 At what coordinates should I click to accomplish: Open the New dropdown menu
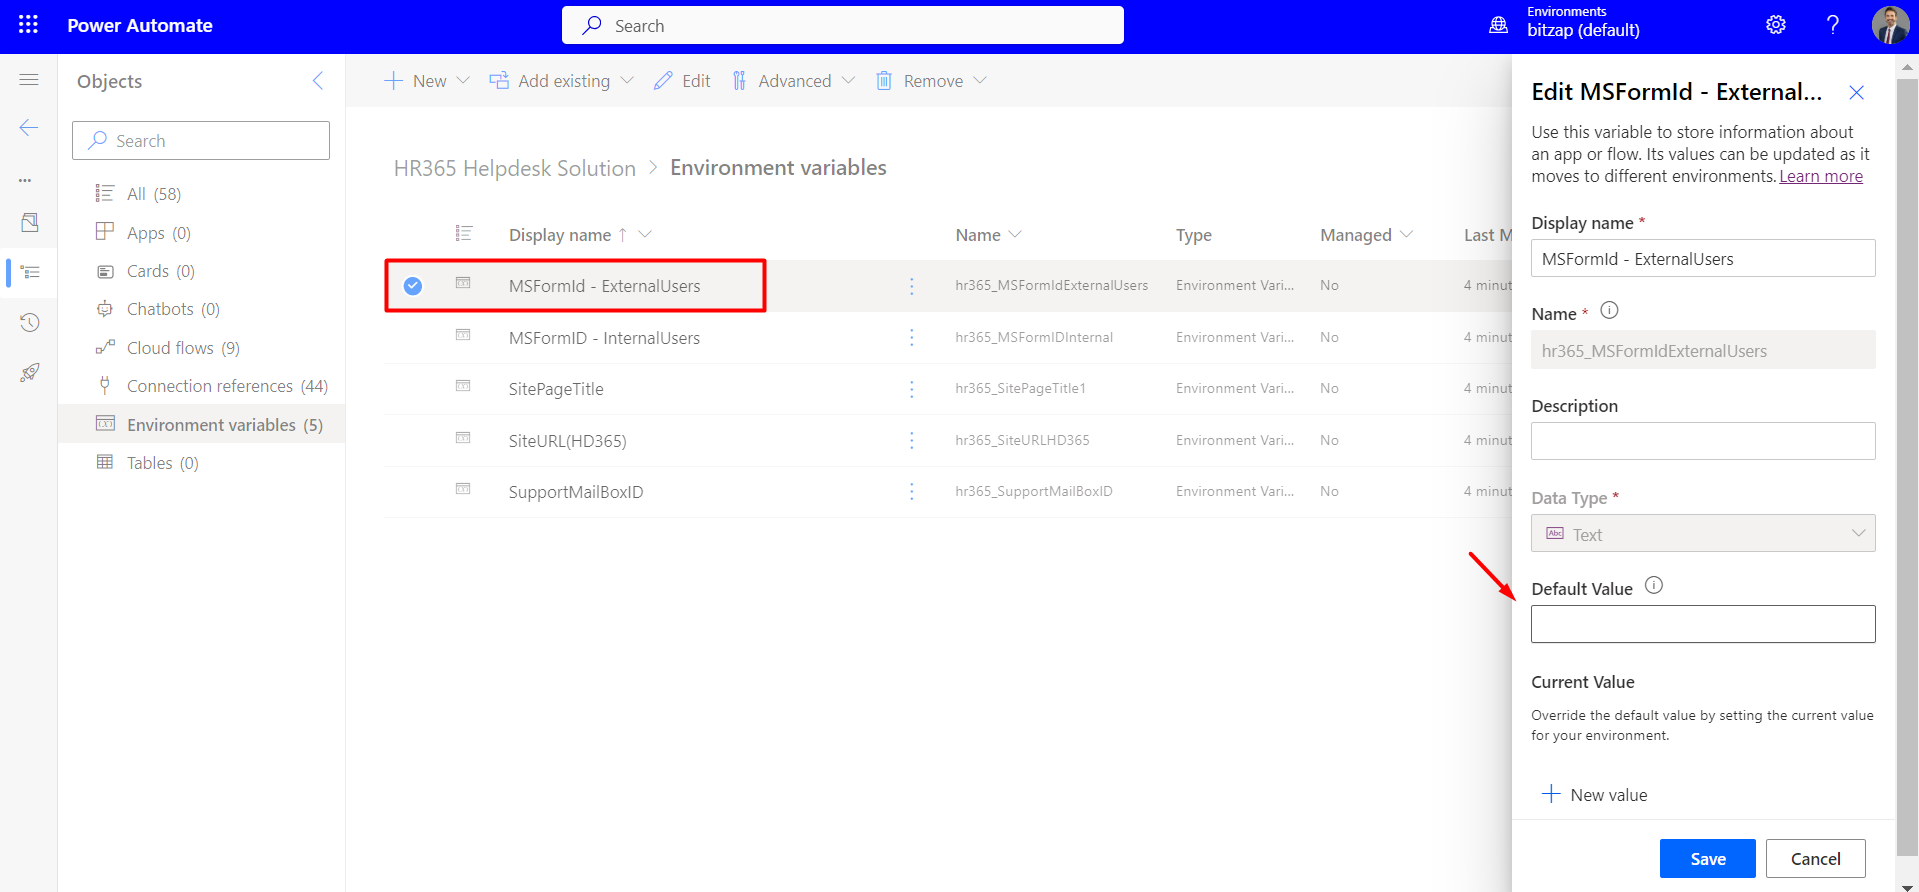(427, 81)
